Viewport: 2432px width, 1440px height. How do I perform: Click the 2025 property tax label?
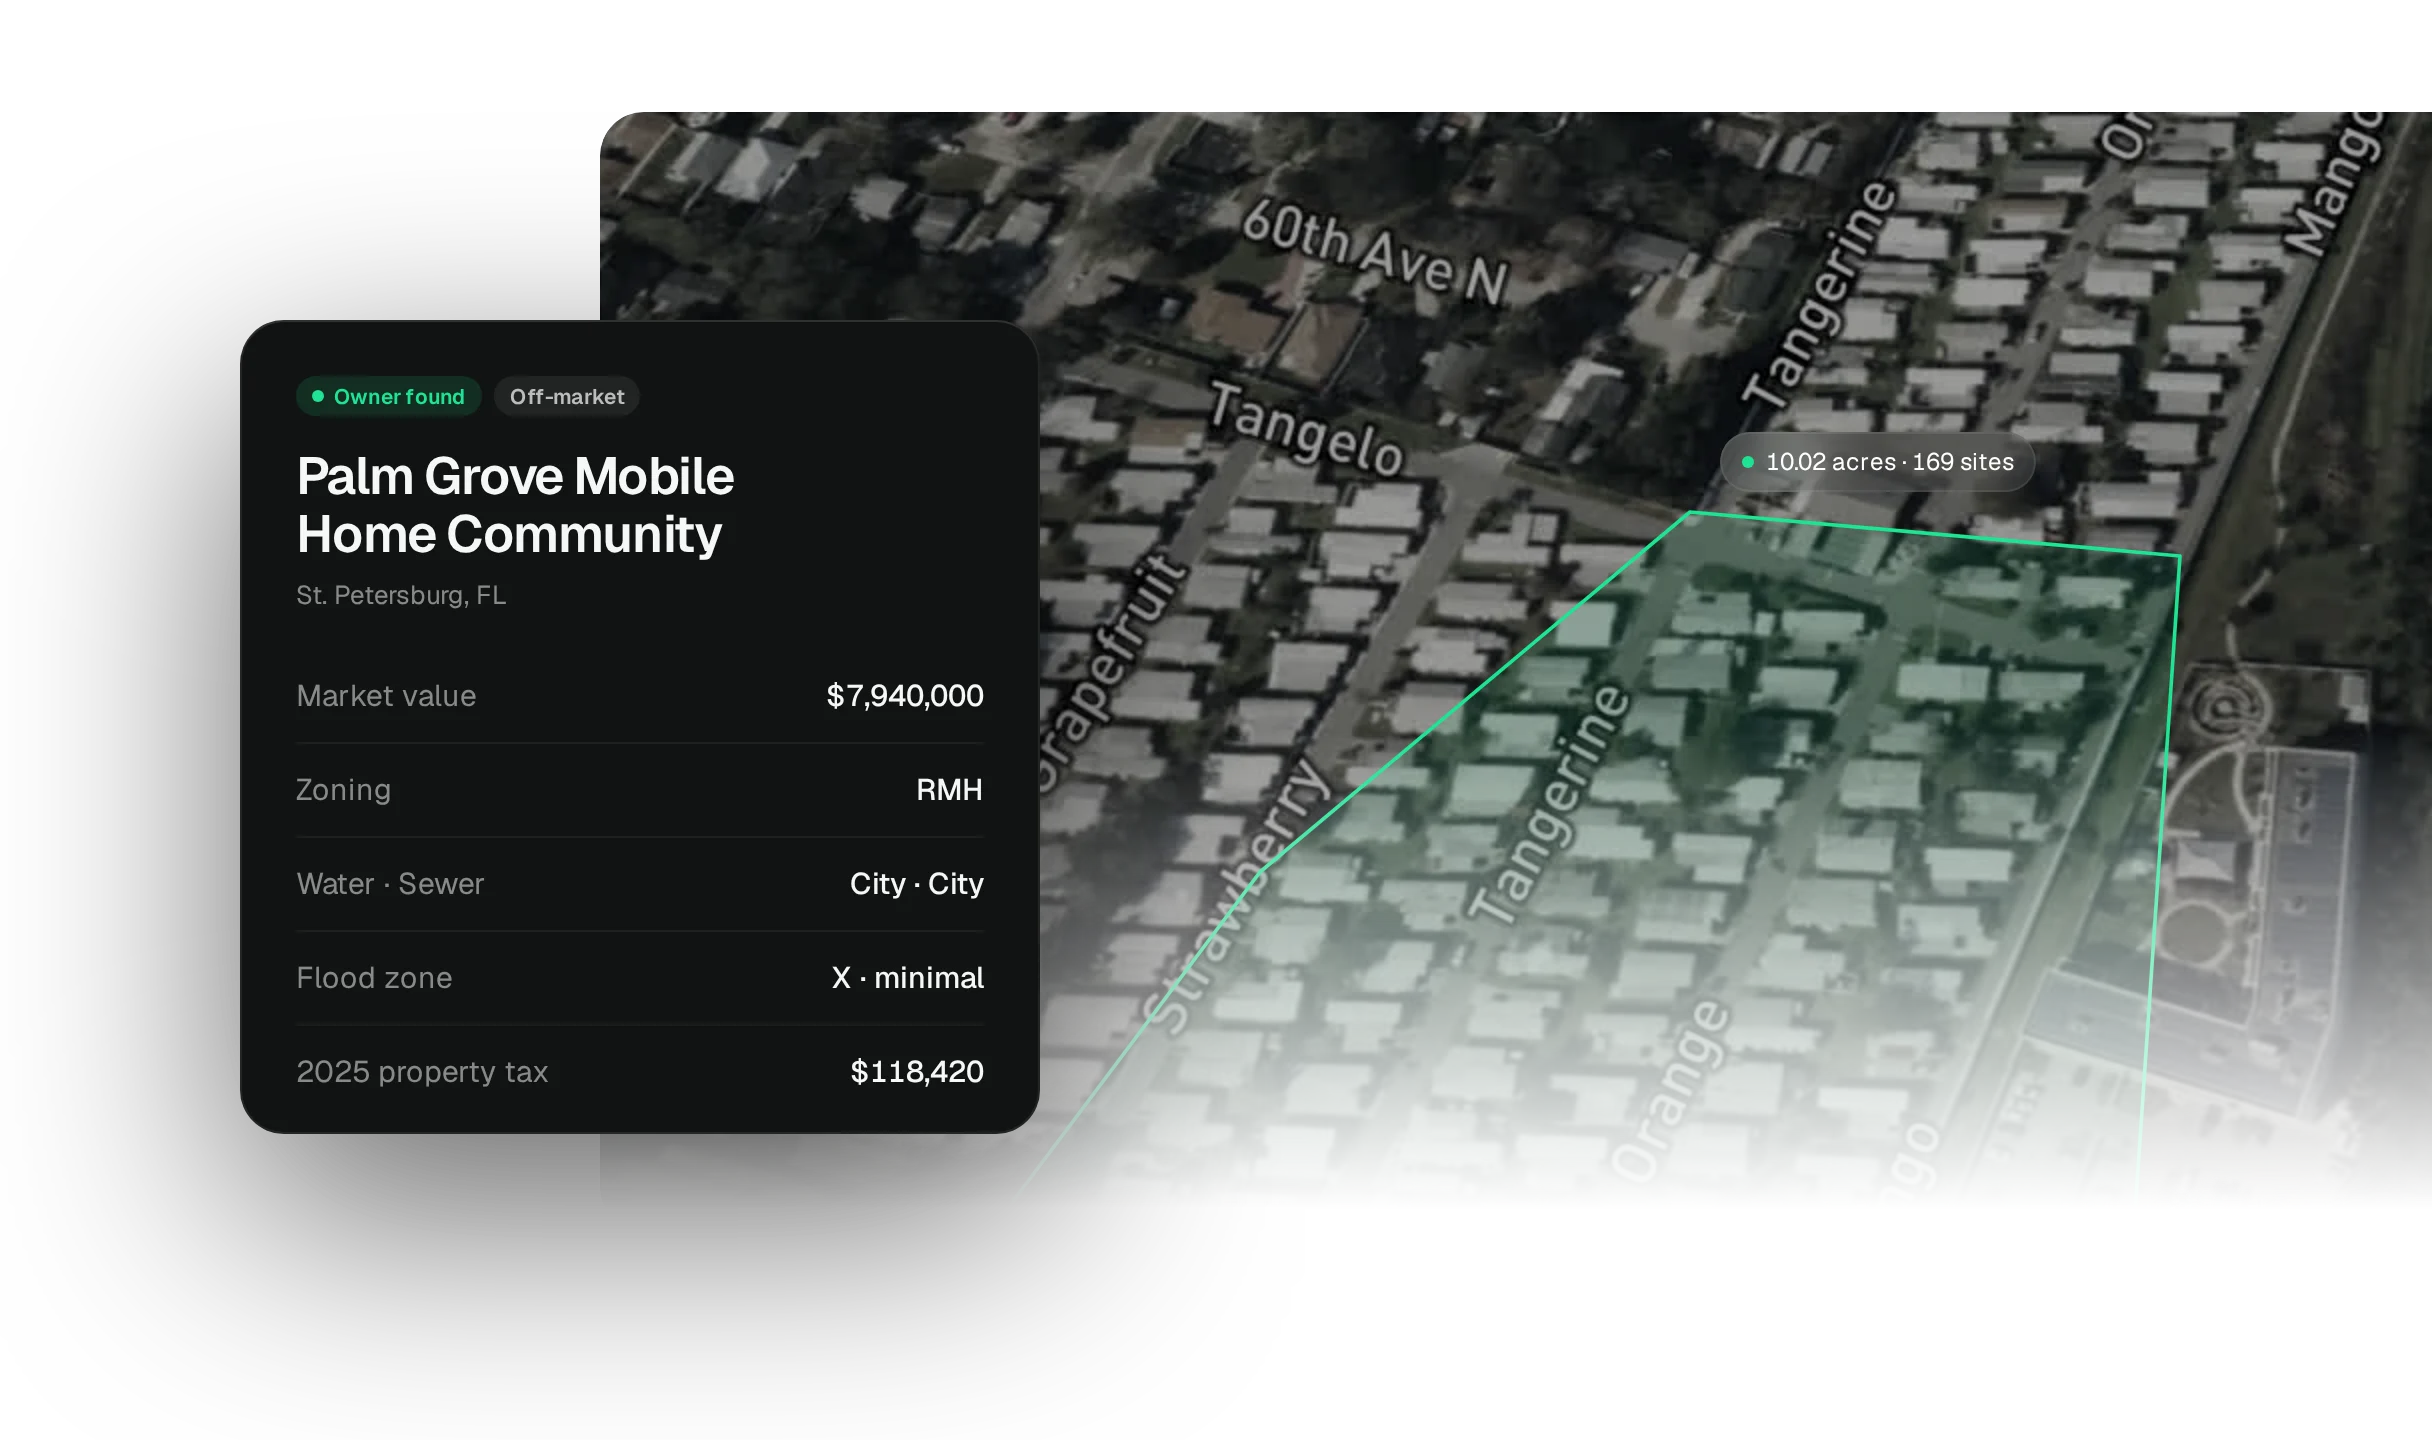(x=422, y=1072)
